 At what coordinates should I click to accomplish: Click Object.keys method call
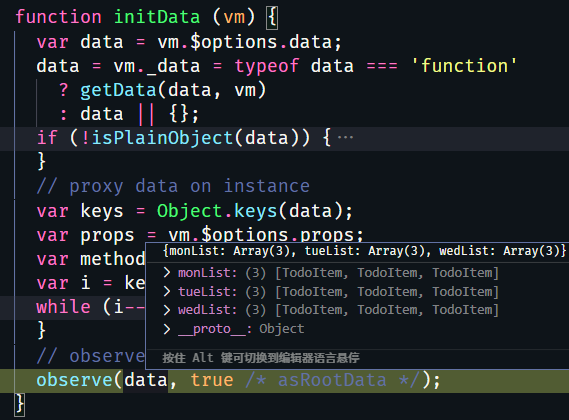(x=217, y=211)
